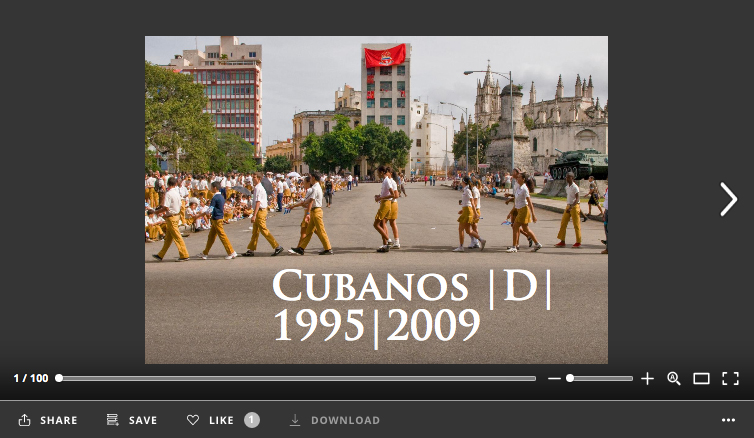Click the save stack icon
754x438 pixels.
(113, 420)
